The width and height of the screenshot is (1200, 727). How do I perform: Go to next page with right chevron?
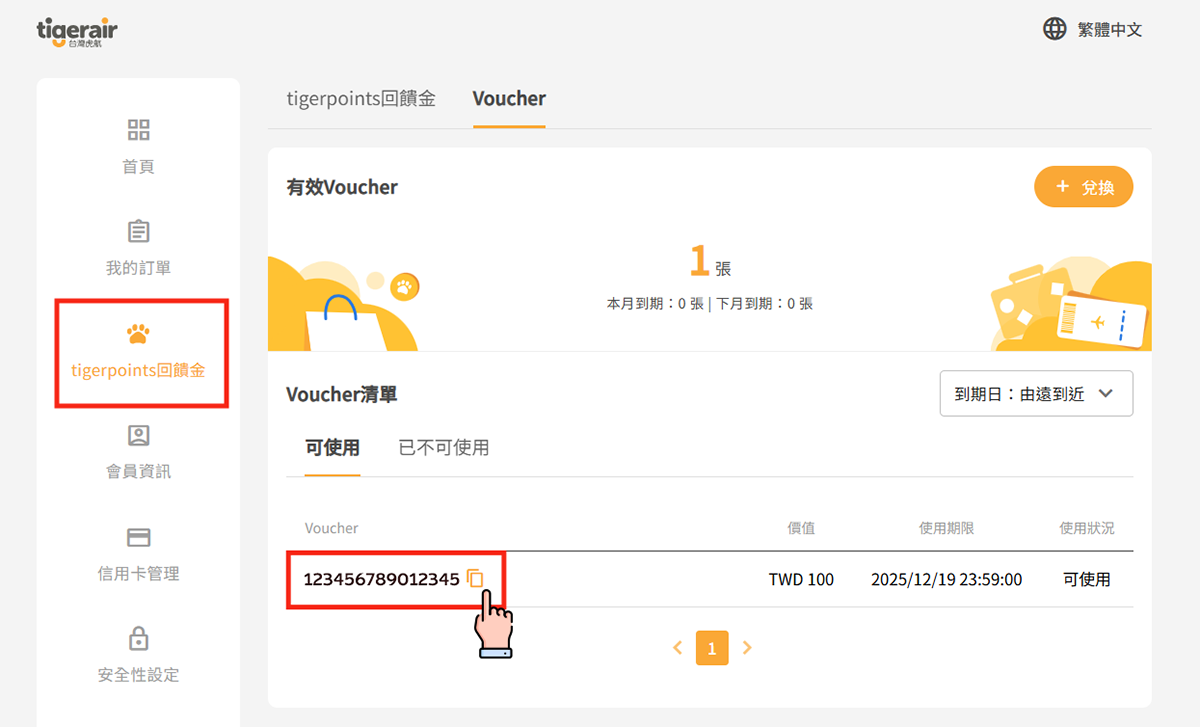coord(747,648)
